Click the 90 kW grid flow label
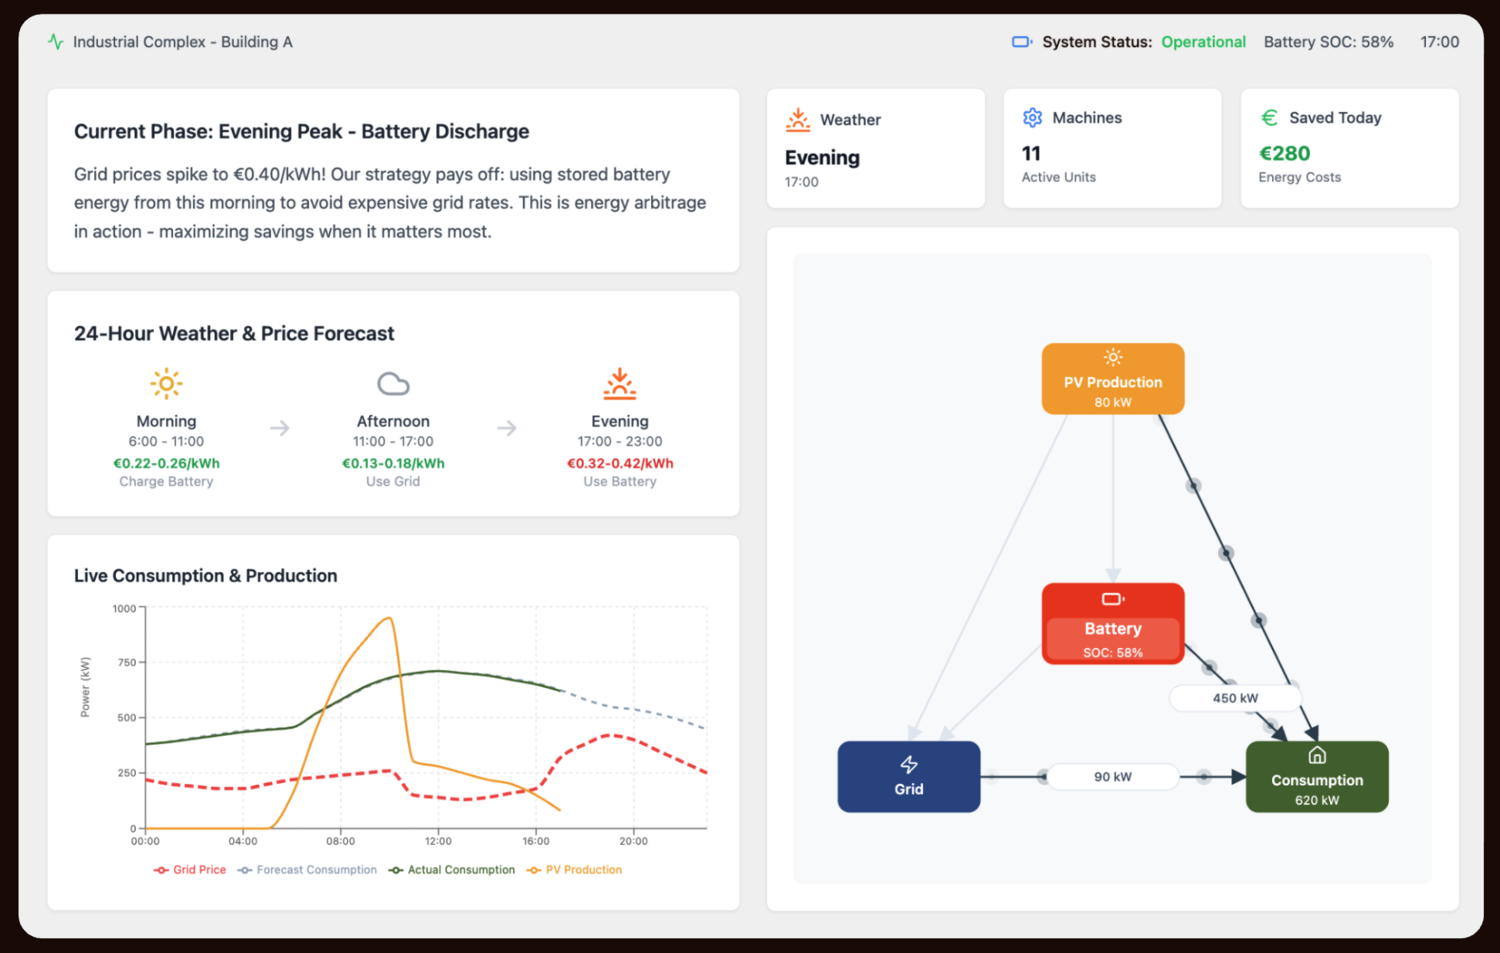 (x=1112, y=777)
